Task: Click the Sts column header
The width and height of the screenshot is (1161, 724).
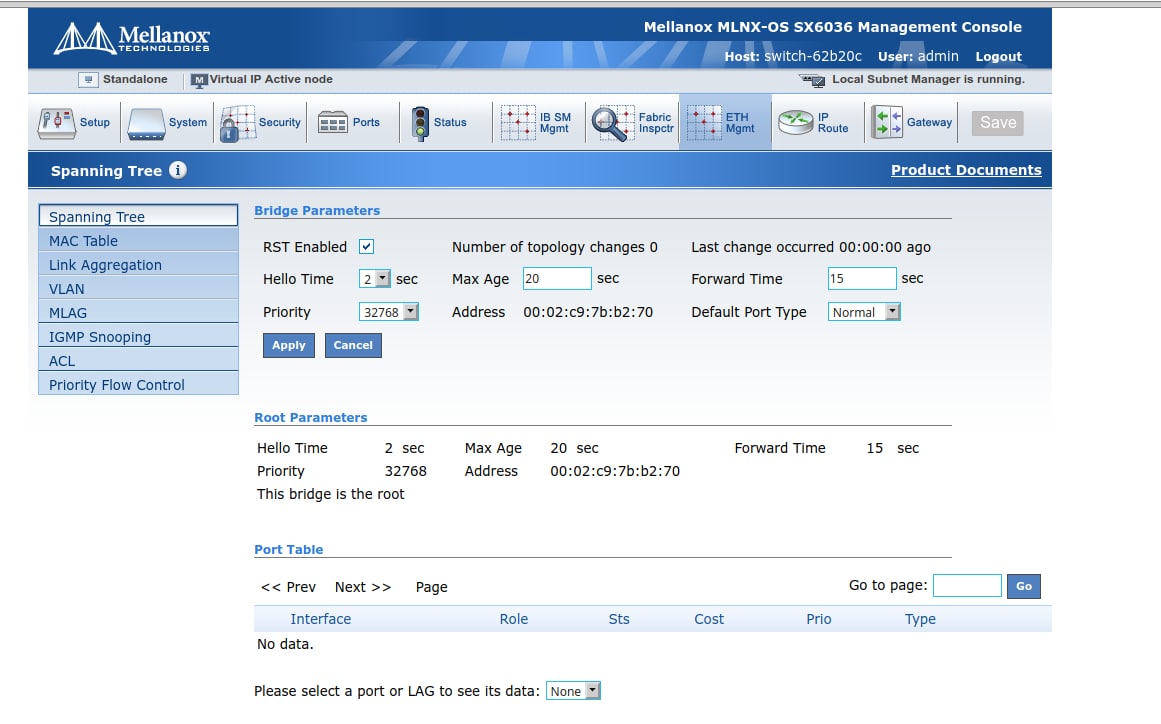Action: [619, 619]
